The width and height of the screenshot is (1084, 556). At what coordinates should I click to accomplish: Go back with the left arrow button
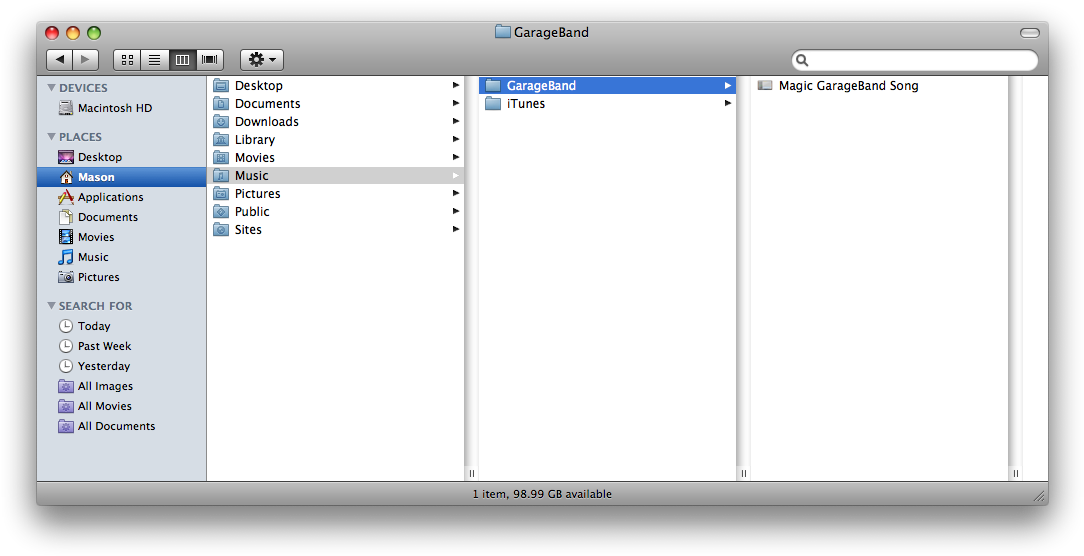(59, 59)
